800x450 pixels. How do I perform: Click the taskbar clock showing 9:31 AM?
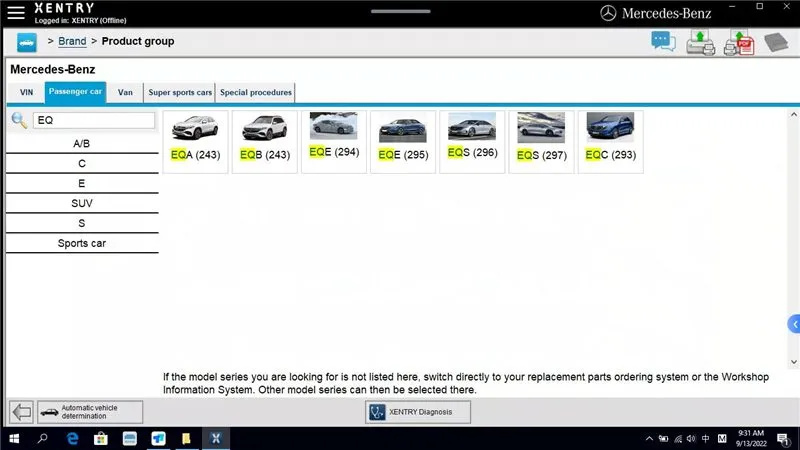tap(751, 438)
